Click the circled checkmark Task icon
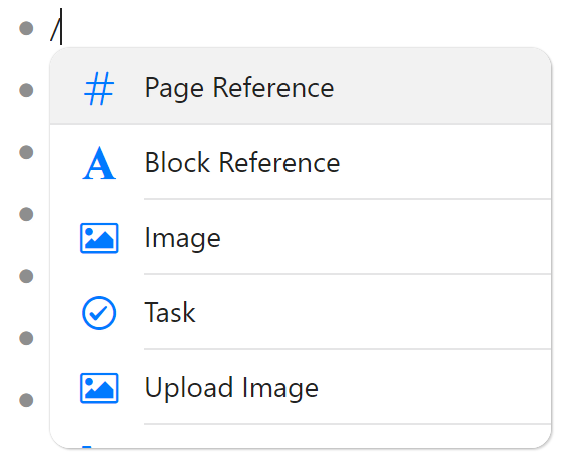Image resolution: width=570 pixels, height=460 pixels. (x=99, y=313)
